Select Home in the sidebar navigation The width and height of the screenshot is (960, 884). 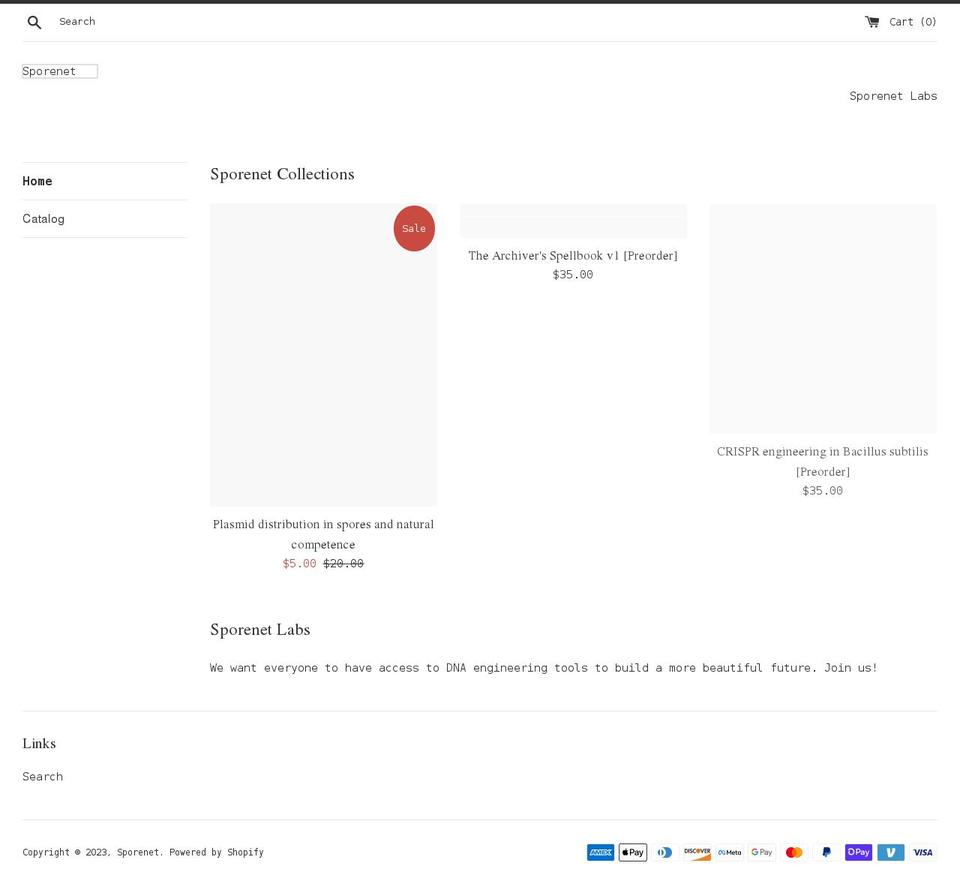(37, 181)
